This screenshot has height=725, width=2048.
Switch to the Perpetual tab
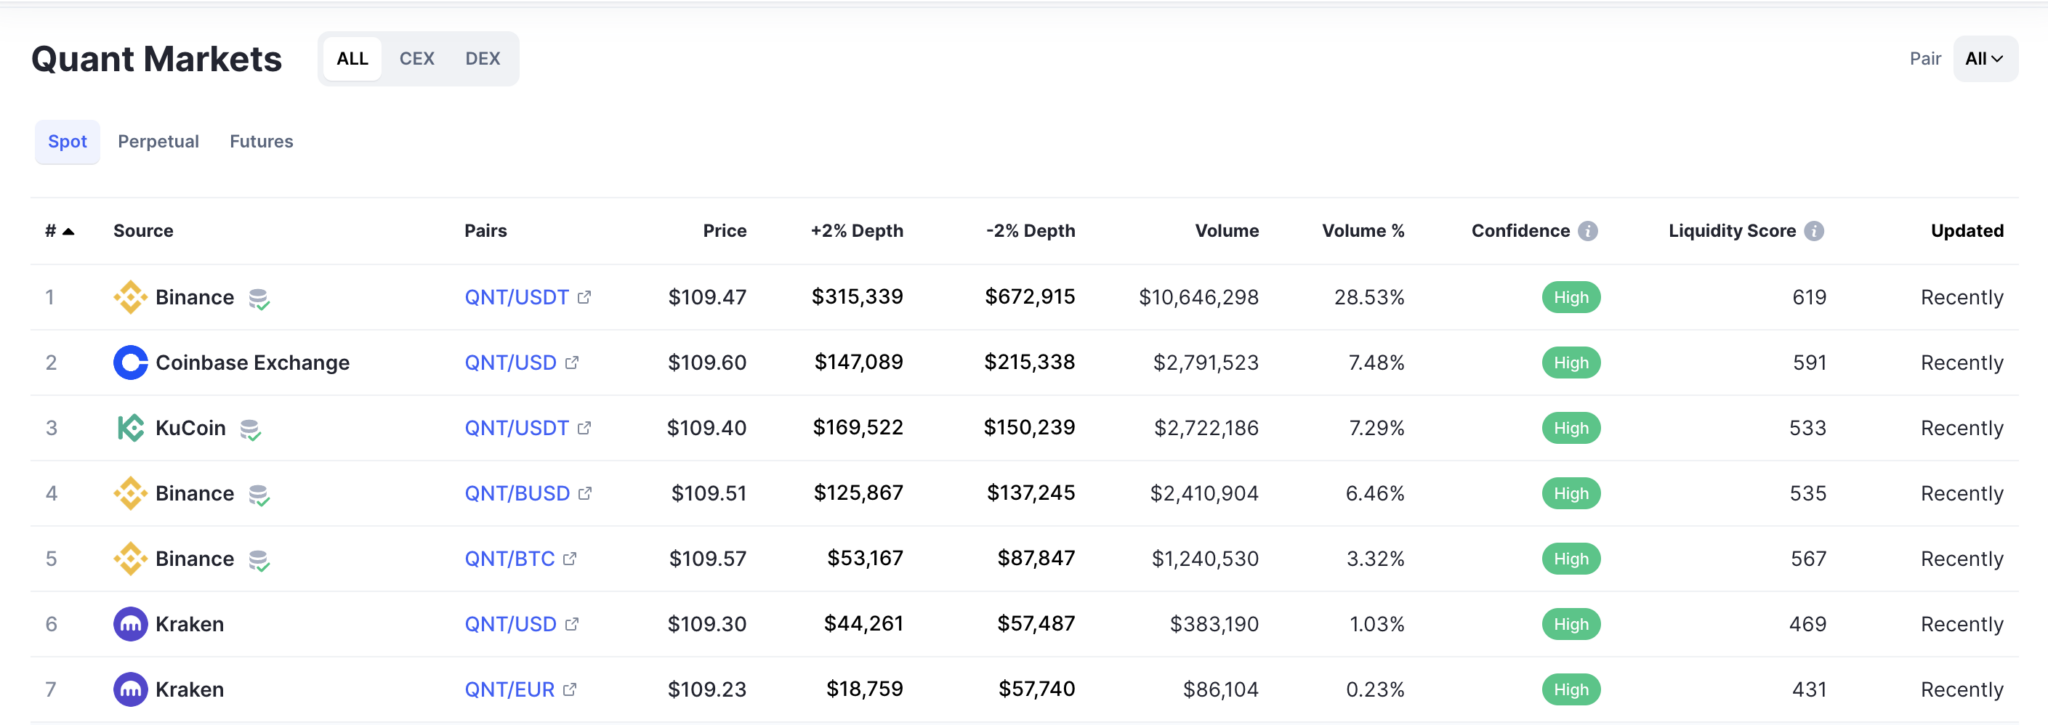click(158, 142)
